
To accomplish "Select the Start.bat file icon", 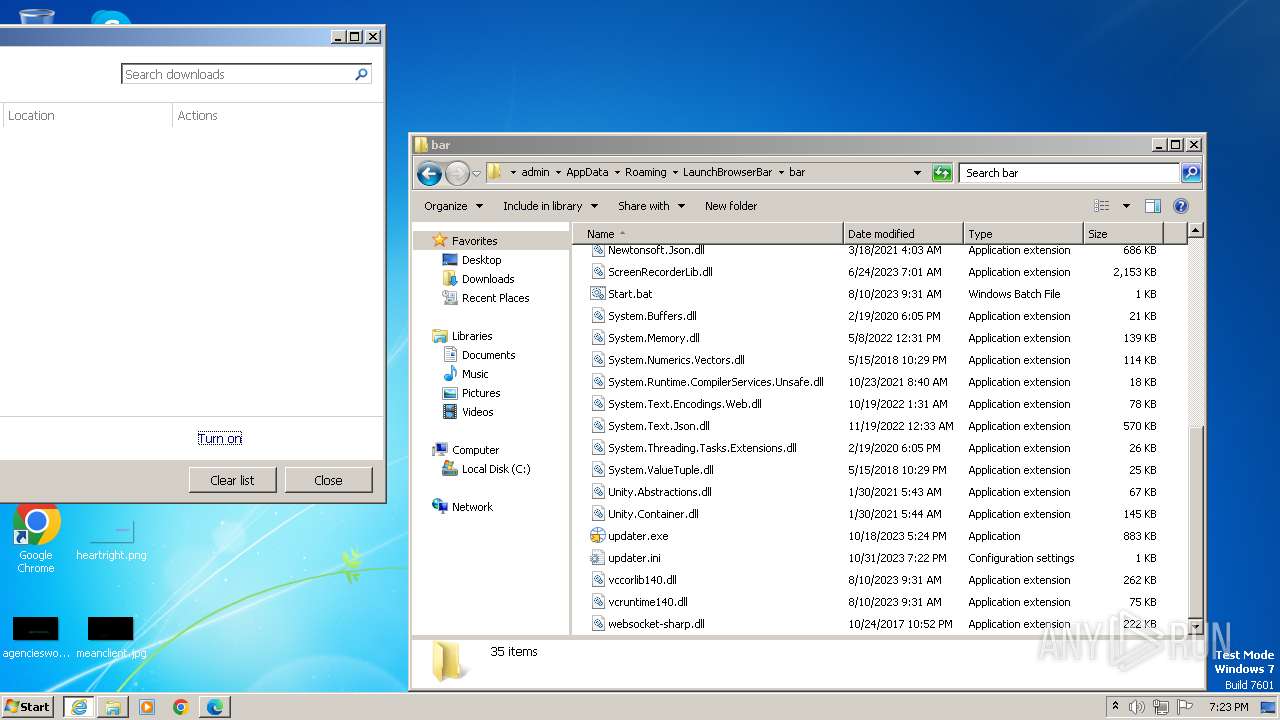I will coord(598,294).
